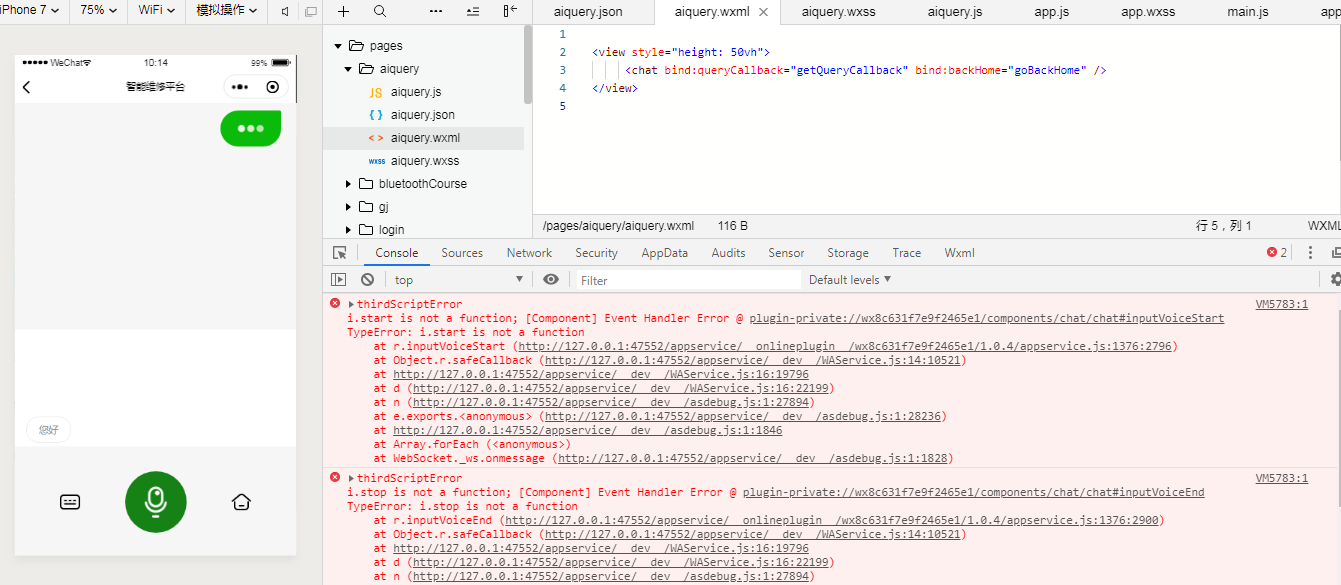Add a new file with plus icon
The width and height of the screenshot is (1341, 585).
click(x=343, y=11)
